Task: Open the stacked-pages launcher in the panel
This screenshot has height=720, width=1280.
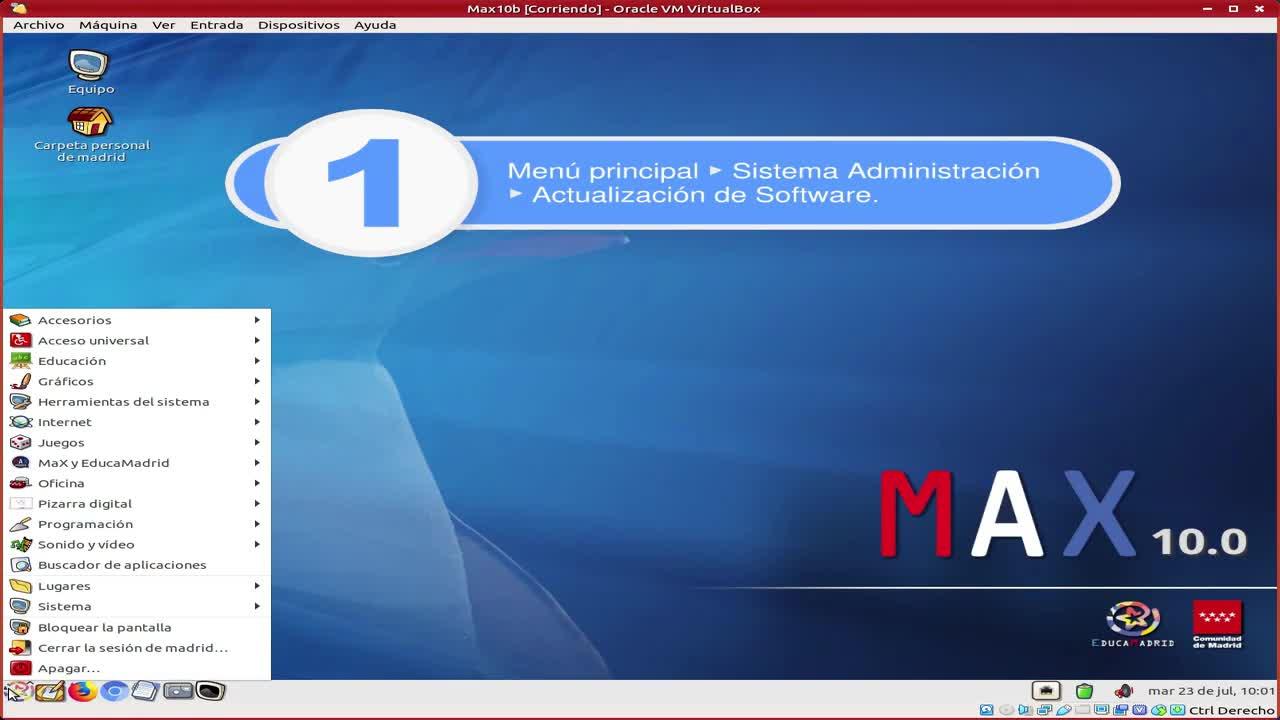Action: point(146,691)
